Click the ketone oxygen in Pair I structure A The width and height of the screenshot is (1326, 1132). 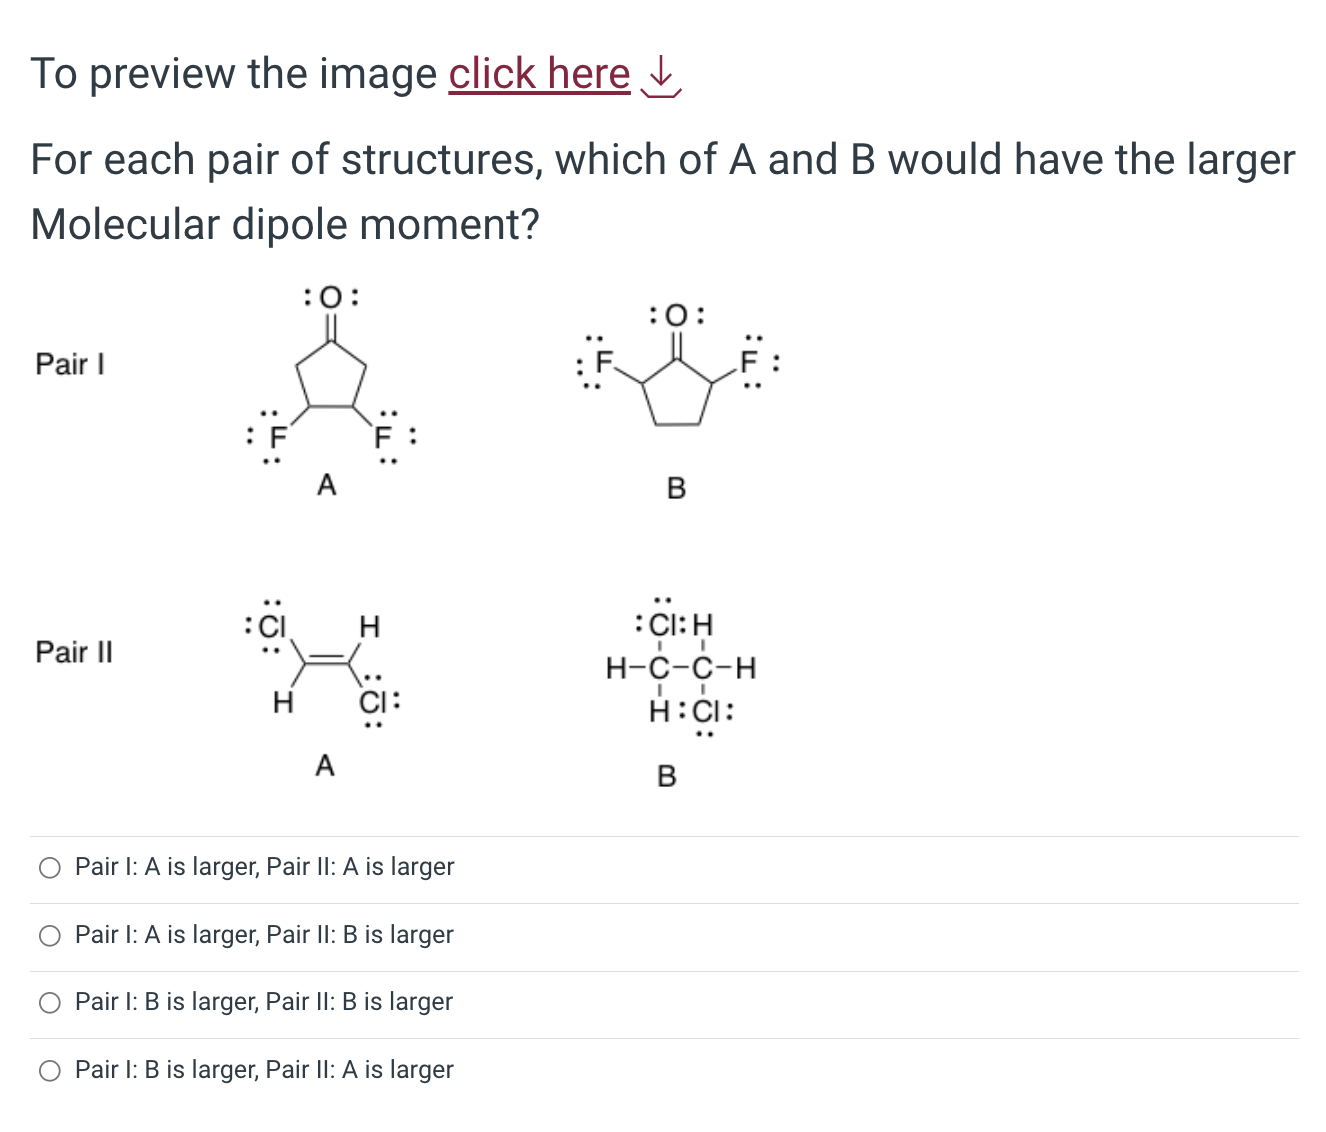[x=328, y=297]
